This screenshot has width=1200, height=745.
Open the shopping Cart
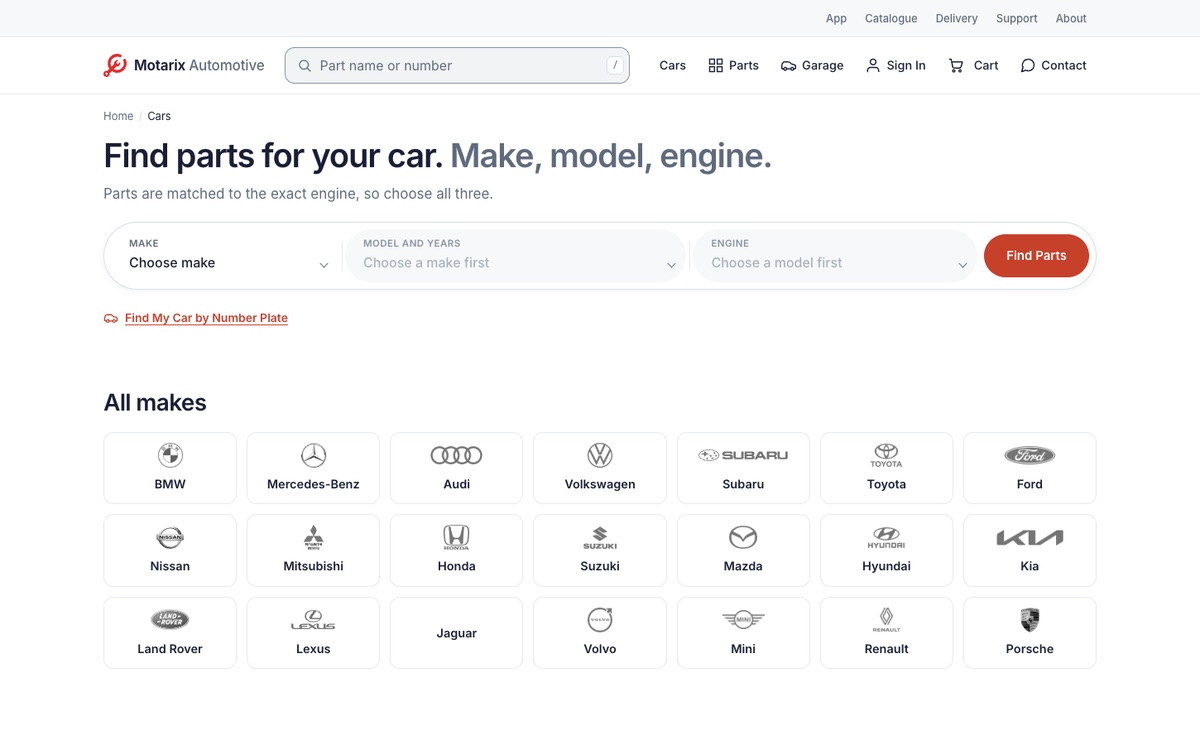pyautogui.click(x=973, y=65)
